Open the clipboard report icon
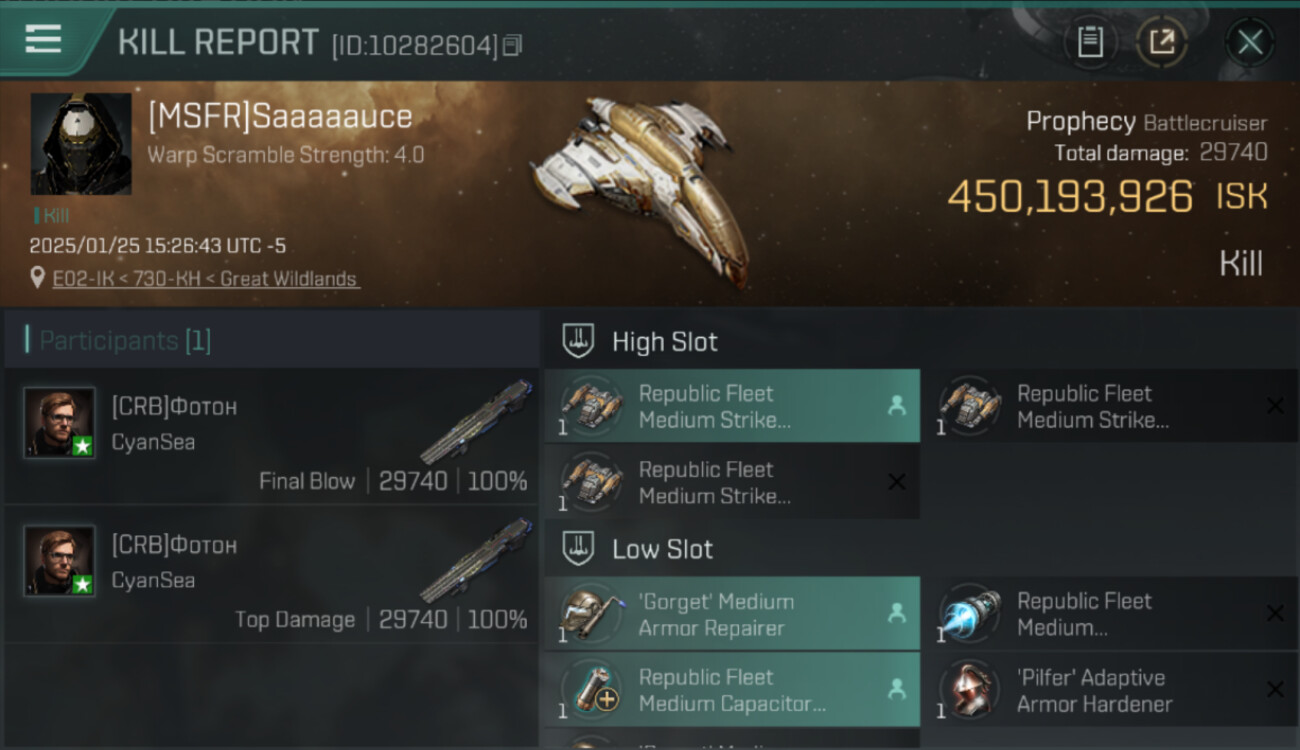The width and height of the screenshot is (1300, 750). coord(1090,42)
